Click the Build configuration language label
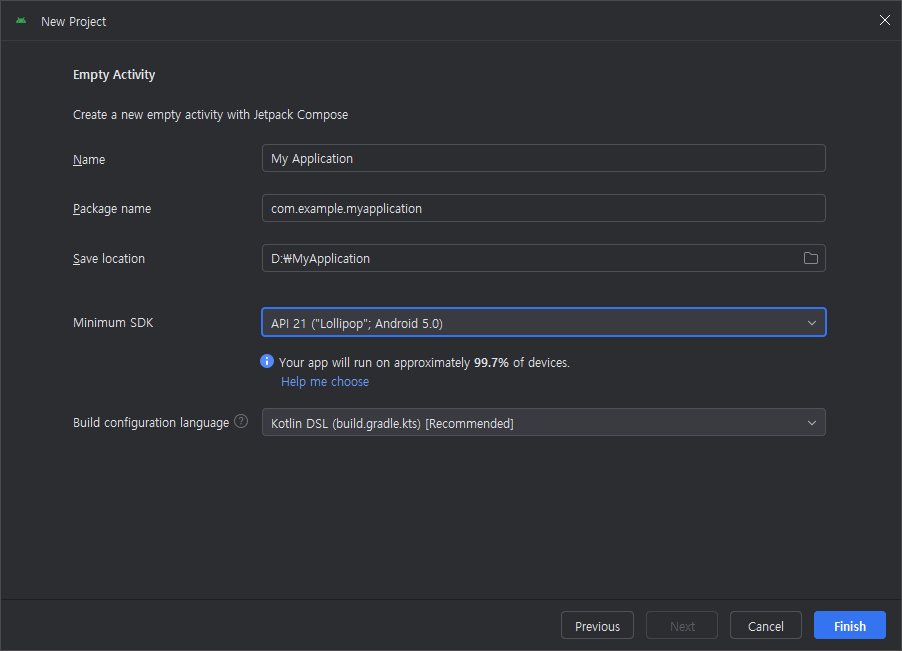The image size is (902, 651). point(151,423)
